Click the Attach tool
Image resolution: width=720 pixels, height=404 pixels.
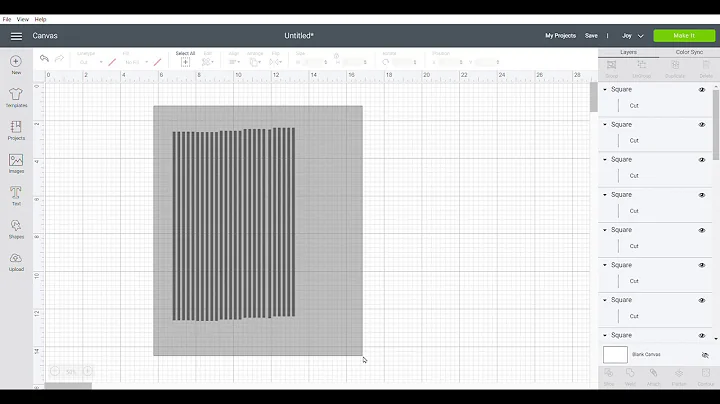653,373
